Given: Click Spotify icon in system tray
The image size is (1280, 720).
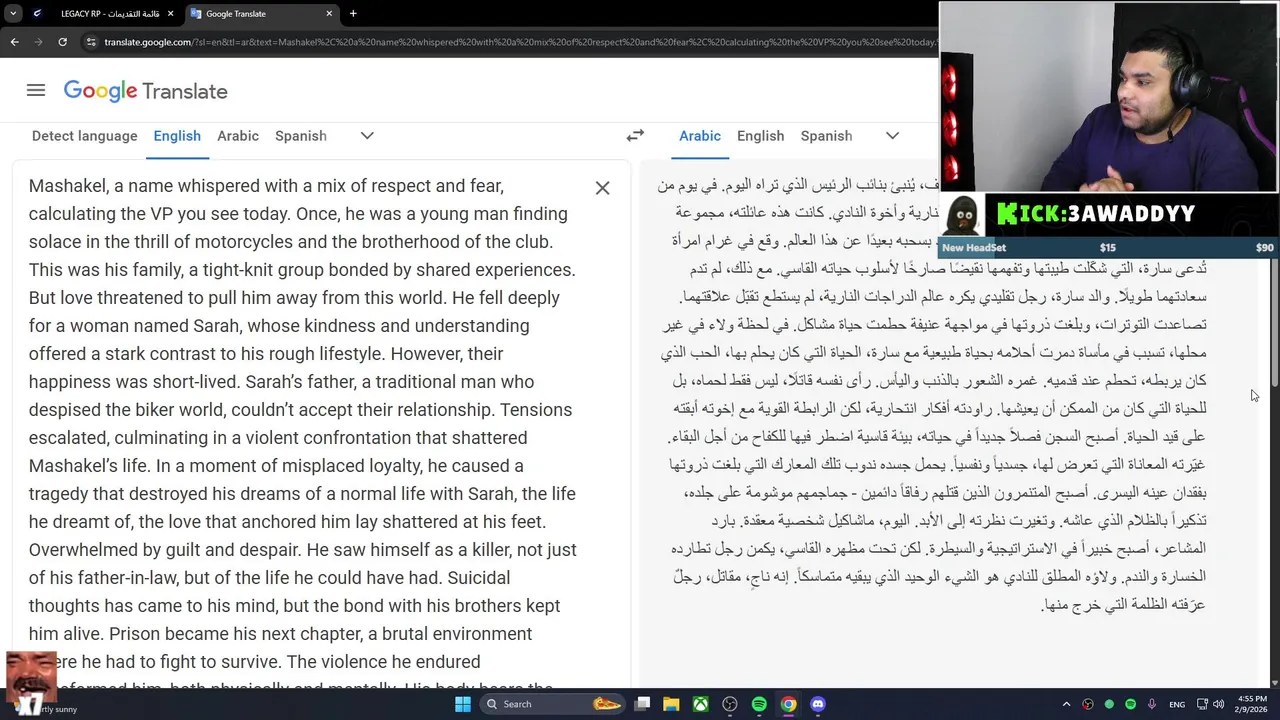Looking at the screenshot, I should pos(1131,704).
